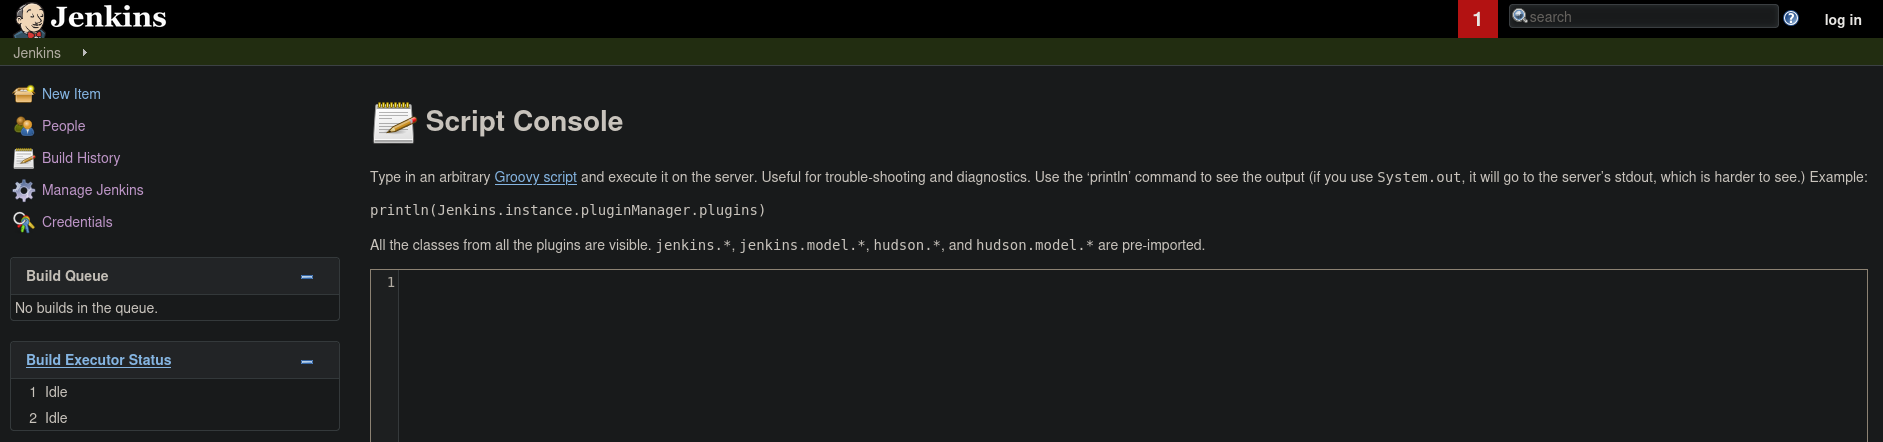The image size is (1883, 442).
Task: Click the Credentials keys icon
Action: 24,222
